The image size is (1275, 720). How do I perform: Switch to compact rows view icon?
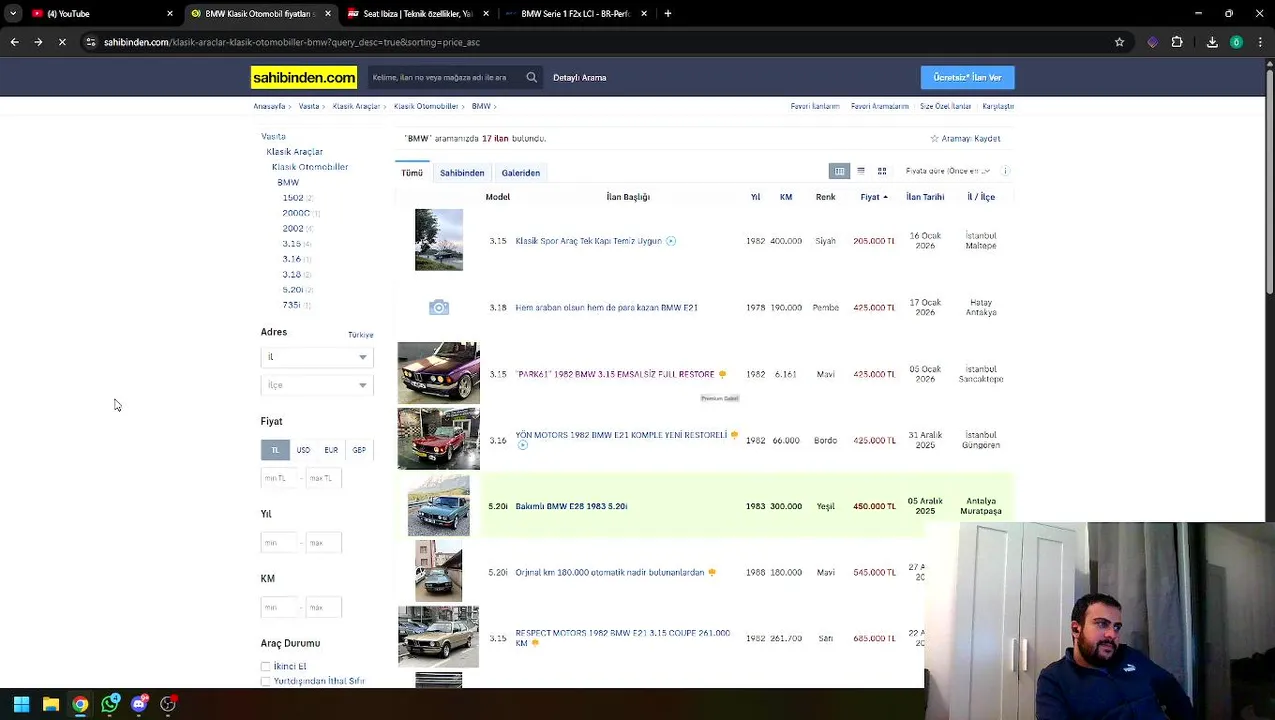(860, 171)
